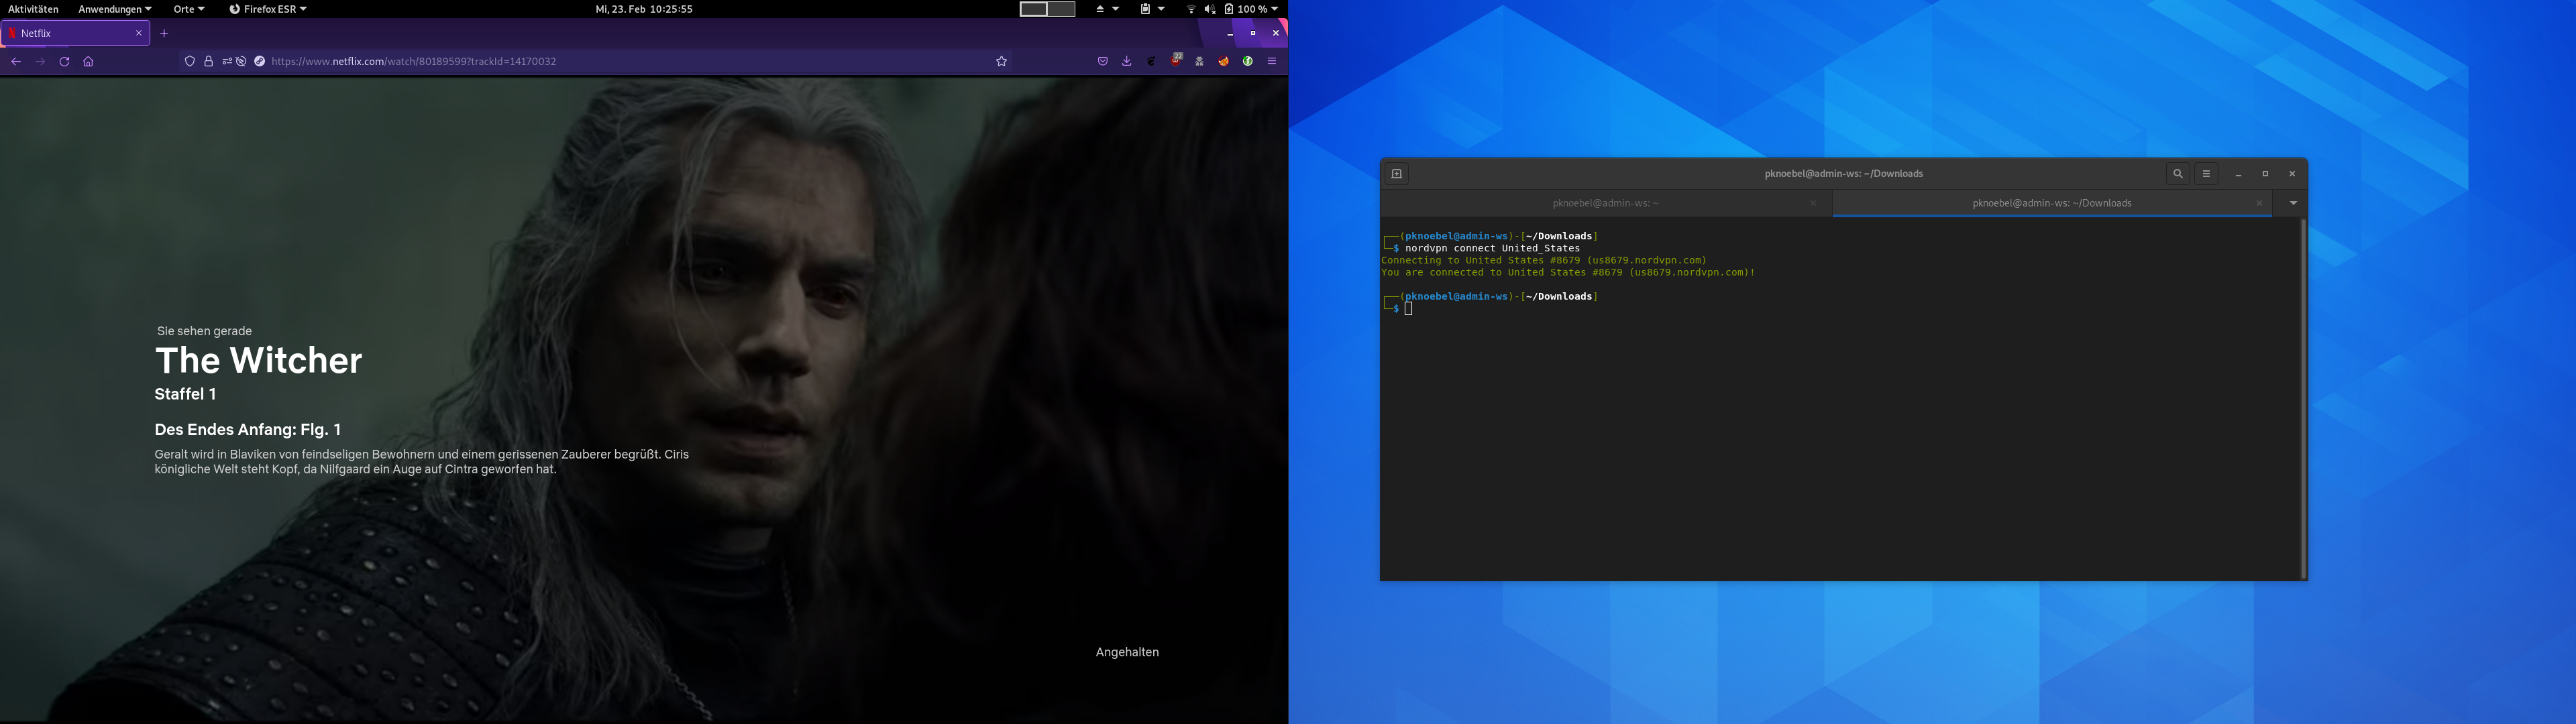Open the Firefox ESR app menu
This screenshot has height=724, width=2576.
click(268, 9)
